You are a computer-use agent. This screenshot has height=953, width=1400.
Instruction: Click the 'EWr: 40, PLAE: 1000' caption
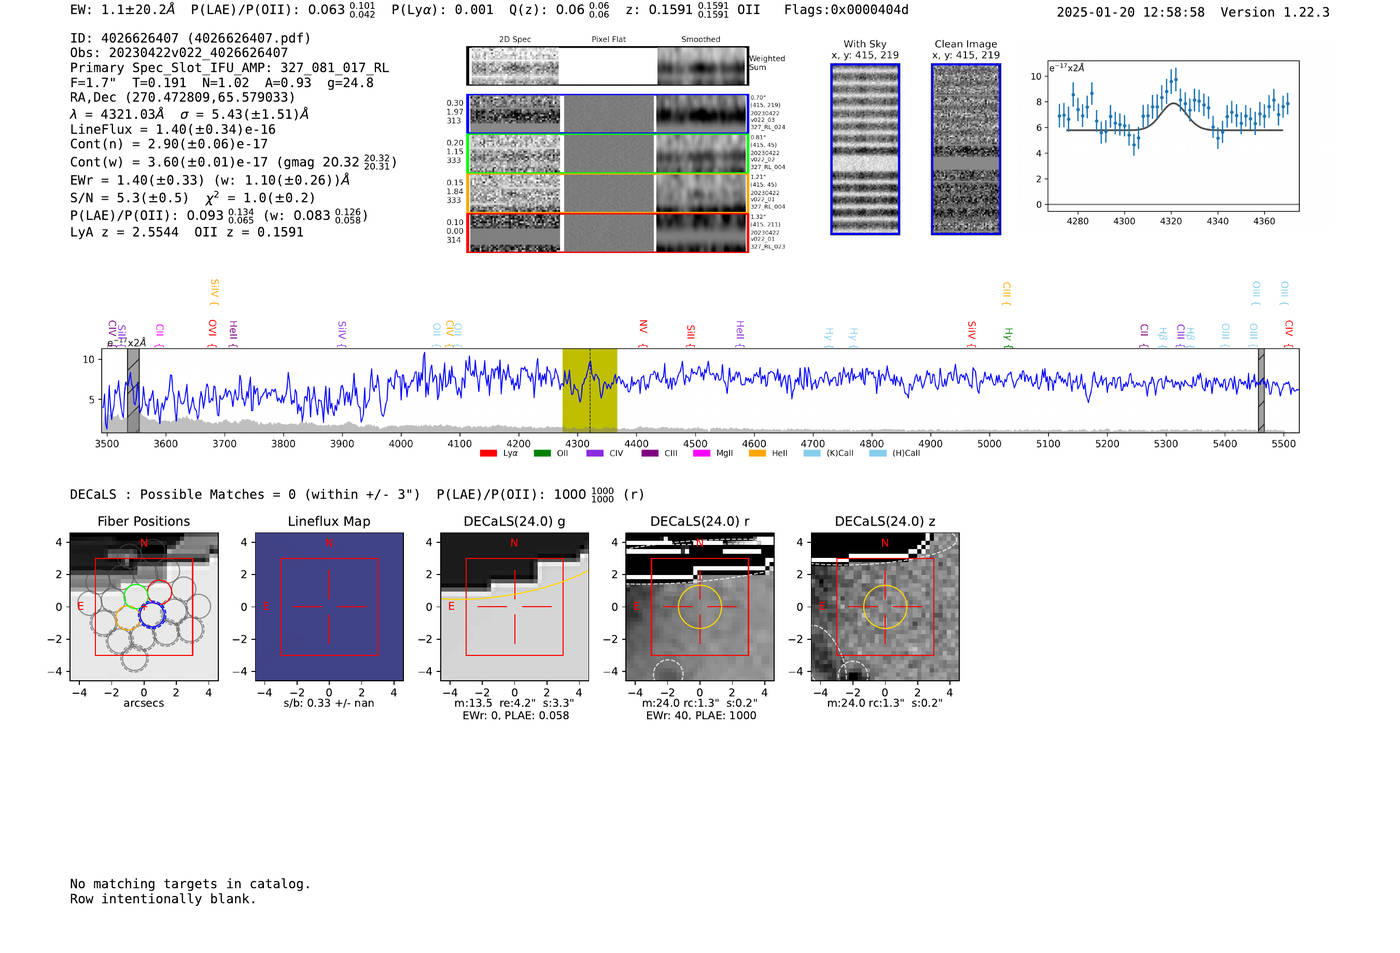point(701,716)
